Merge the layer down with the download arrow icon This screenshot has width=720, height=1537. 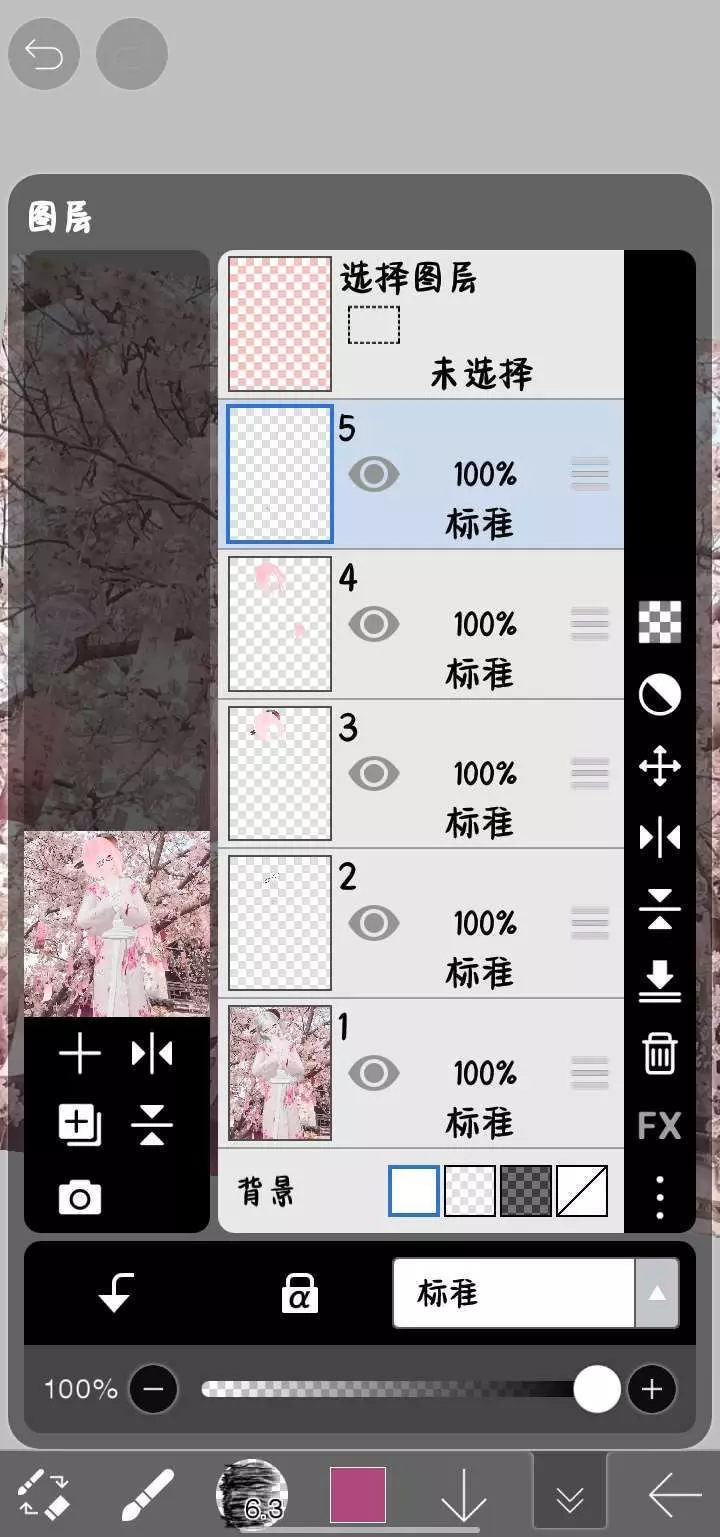(659, 982)
